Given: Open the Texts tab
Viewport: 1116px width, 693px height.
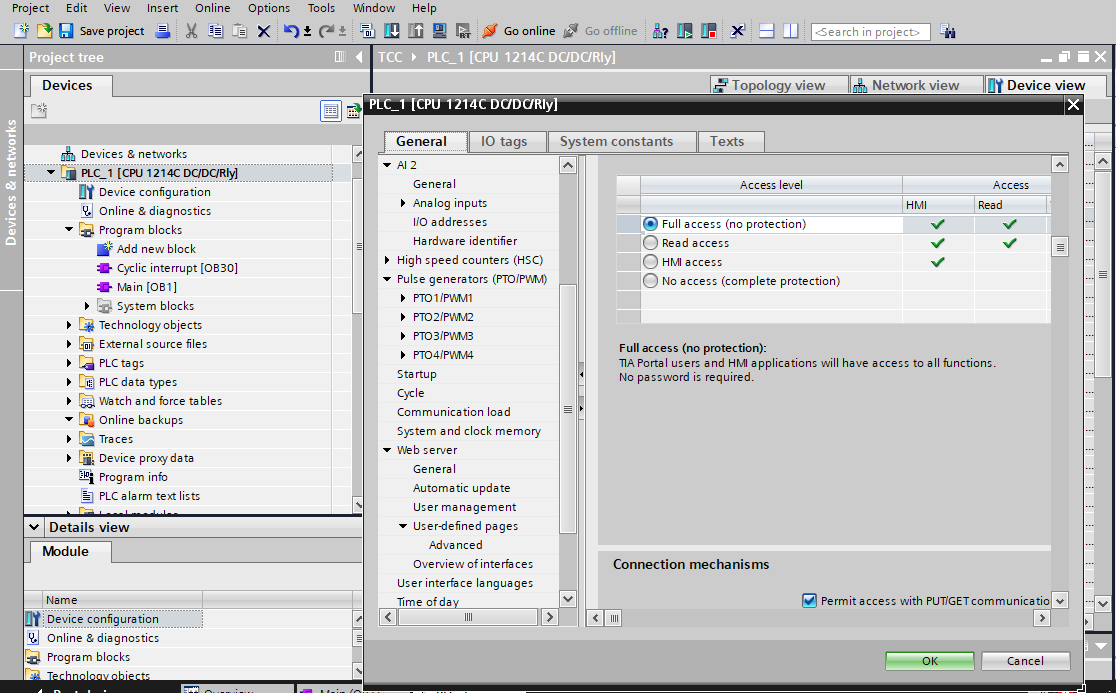Looking at the screenshot, I should (x=732, y=142).
